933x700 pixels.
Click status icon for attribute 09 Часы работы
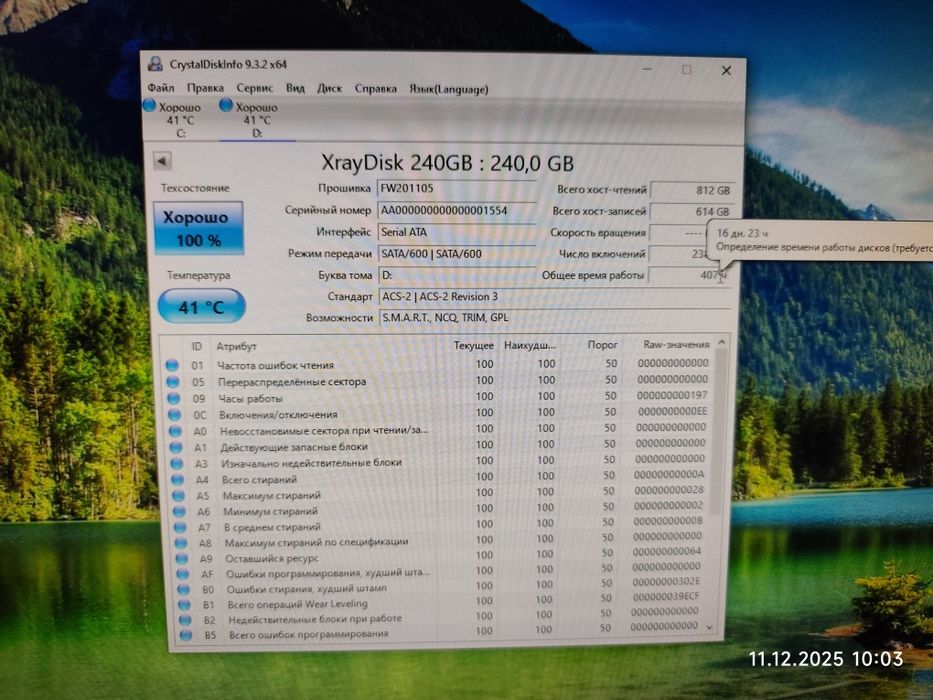tap(173, 398)
